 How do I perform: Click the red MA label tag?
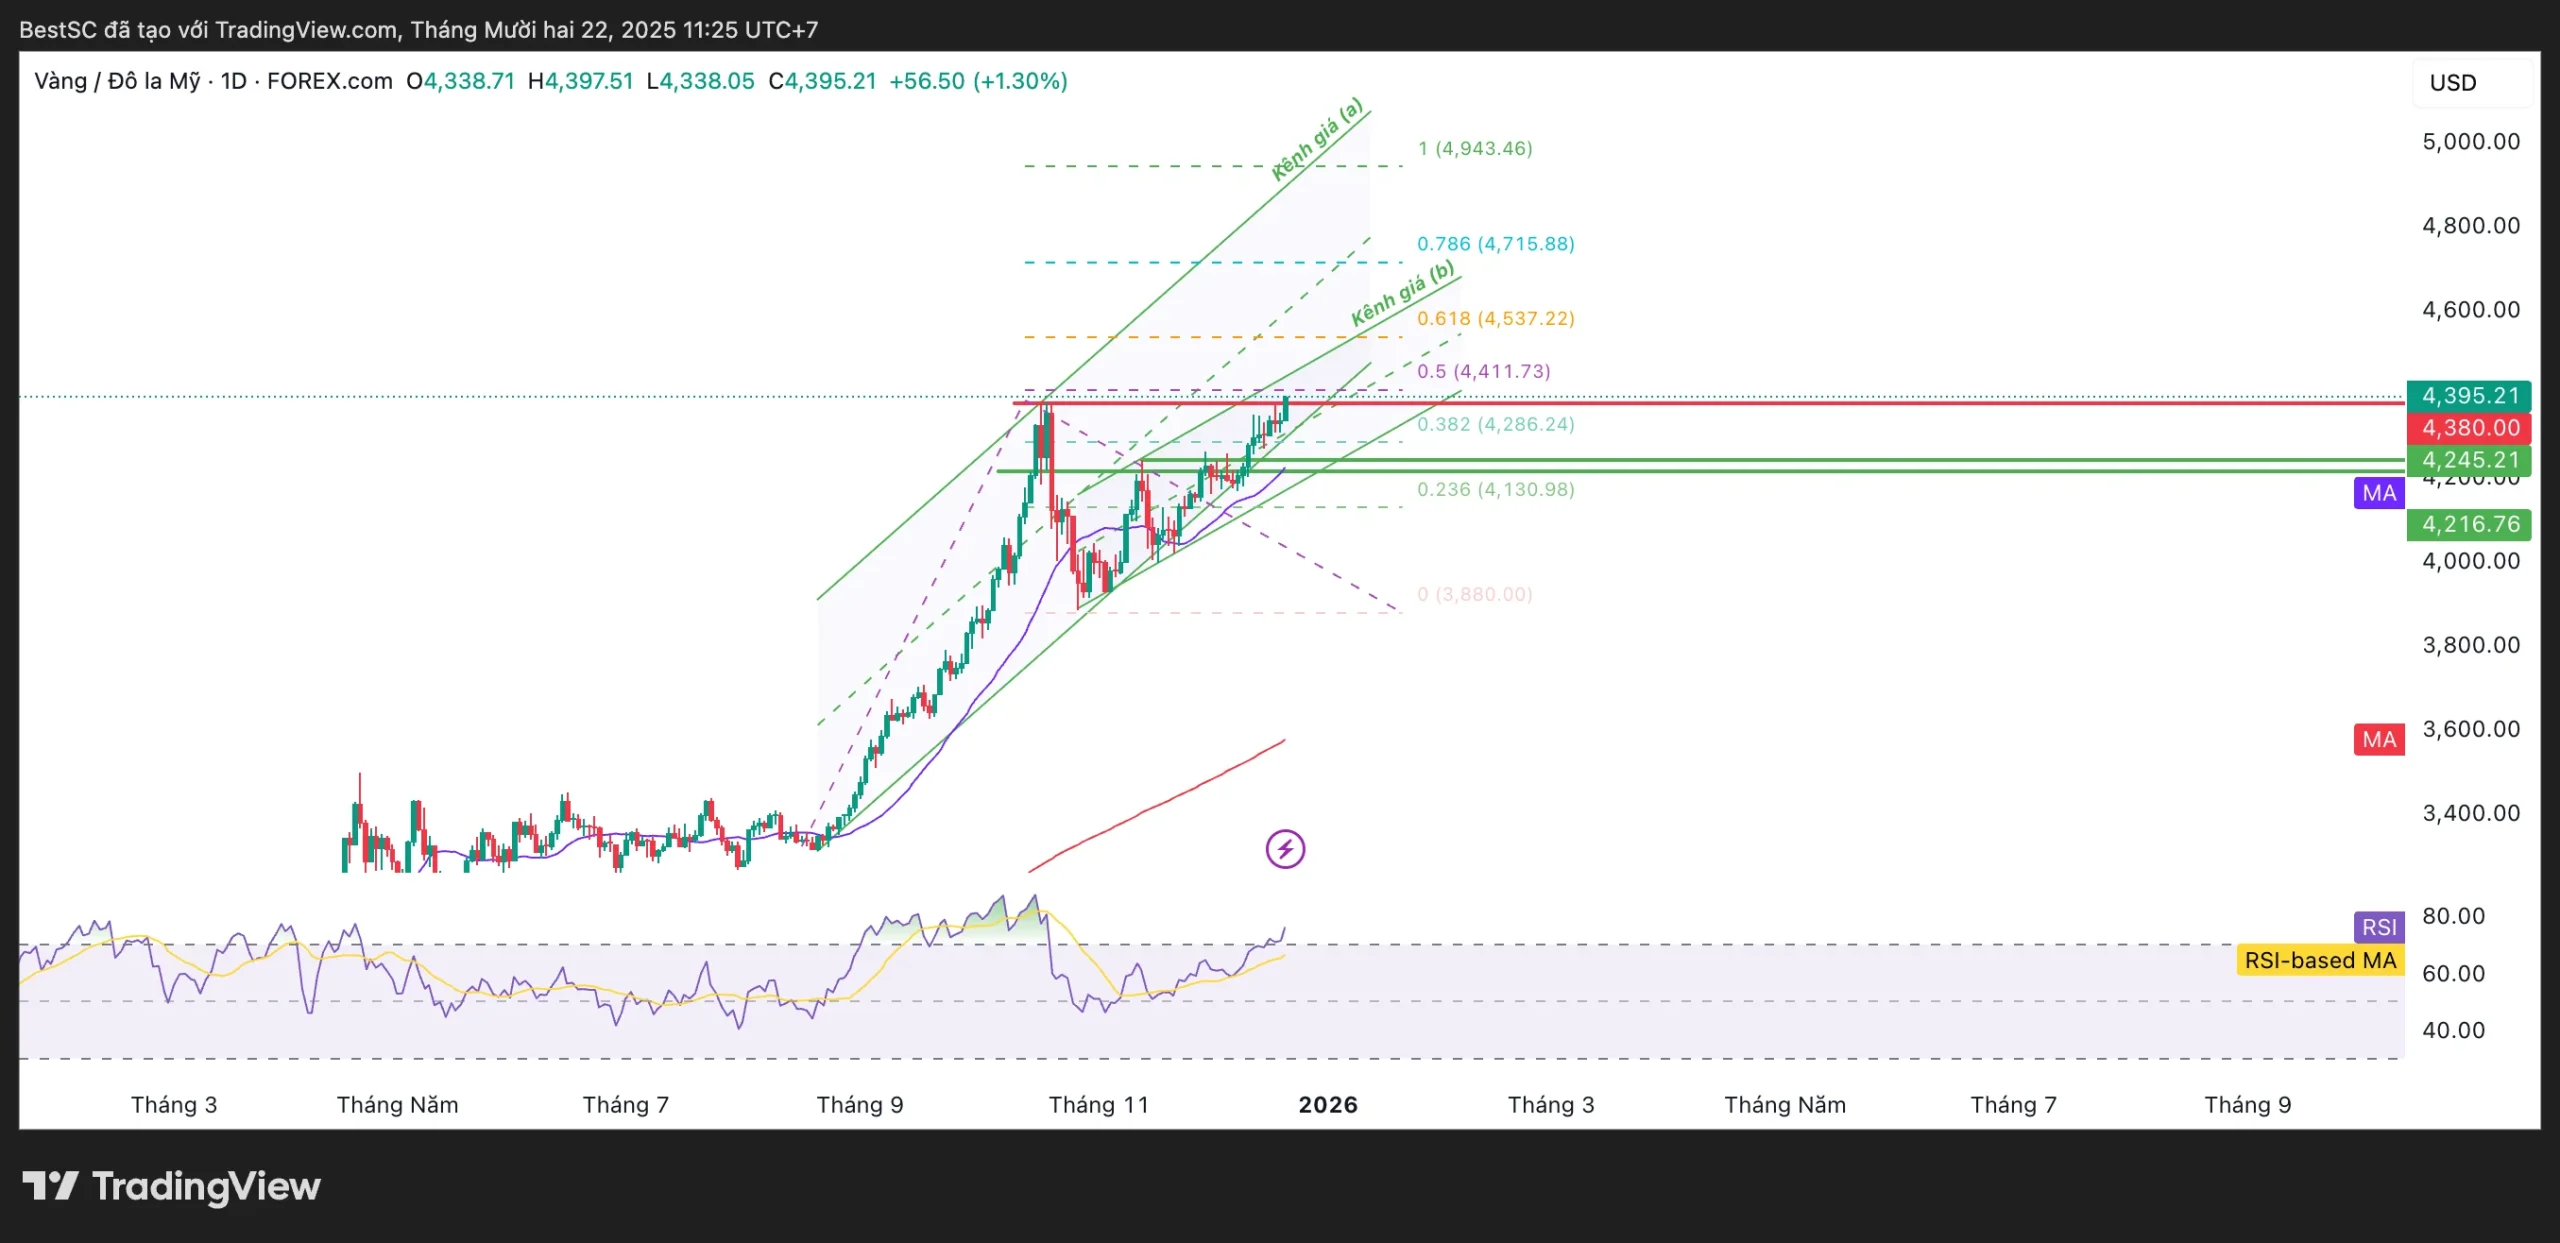click(x=2378, y=739)
